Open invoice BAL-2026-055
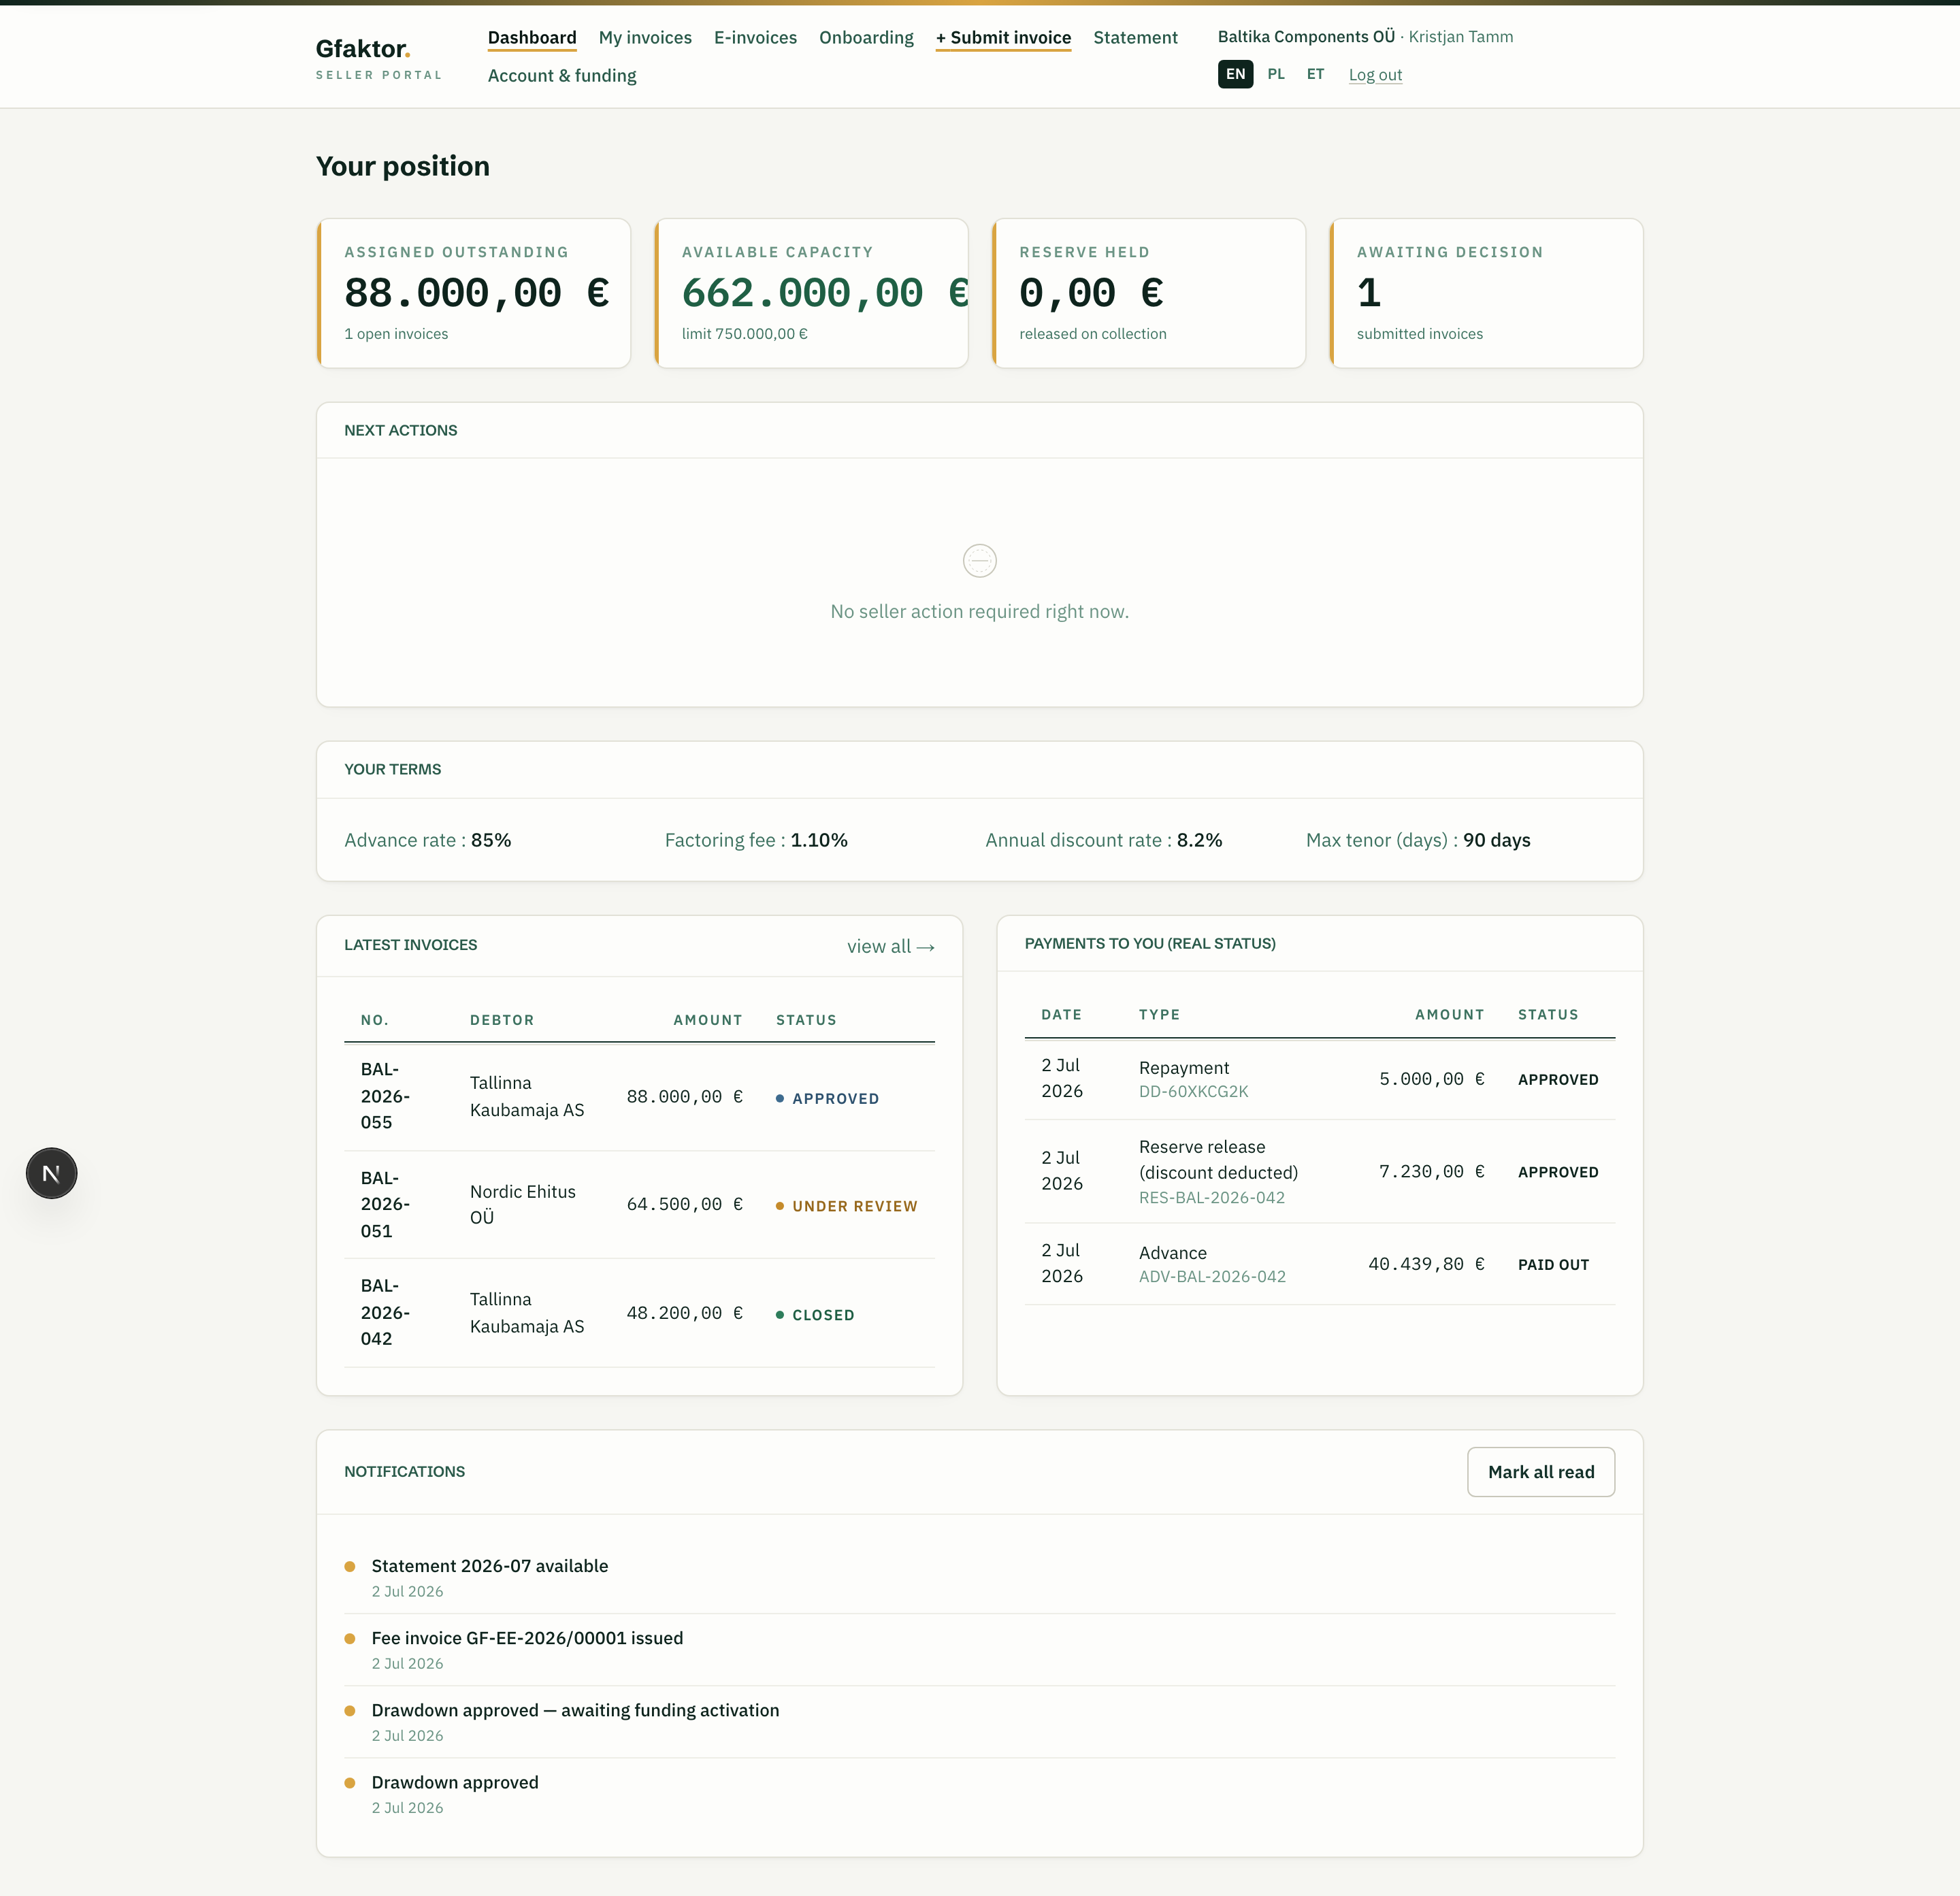Image resolution: width=1960 pixels, height=1896 pixels. [x=385, y=1096]
